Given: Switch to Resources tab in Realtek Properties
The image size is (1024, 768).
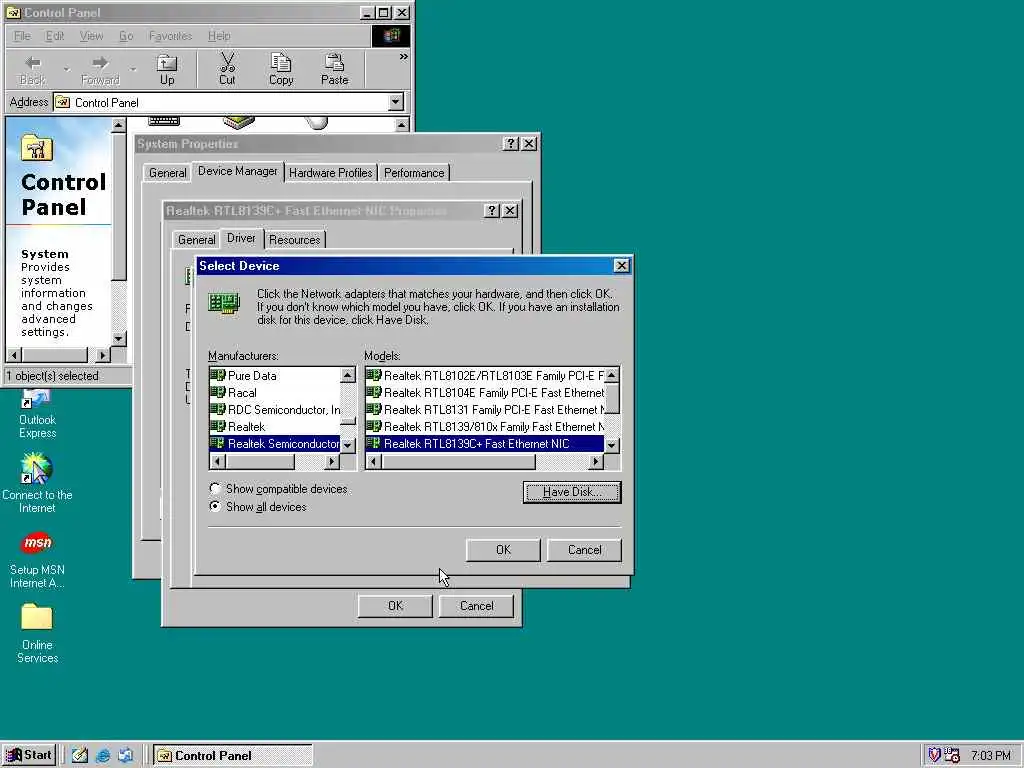Looking at the screenshot, I should coord(295,240).
